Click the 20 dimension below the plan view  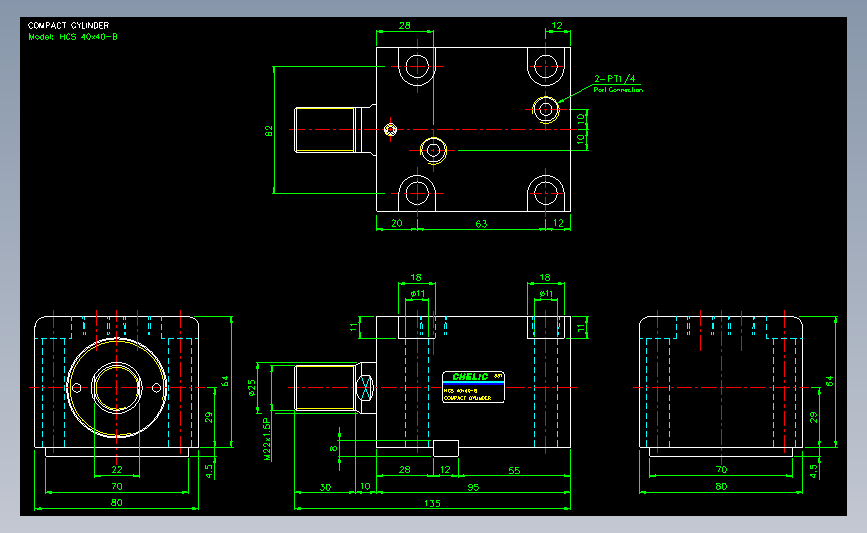(x=396, y=223)
